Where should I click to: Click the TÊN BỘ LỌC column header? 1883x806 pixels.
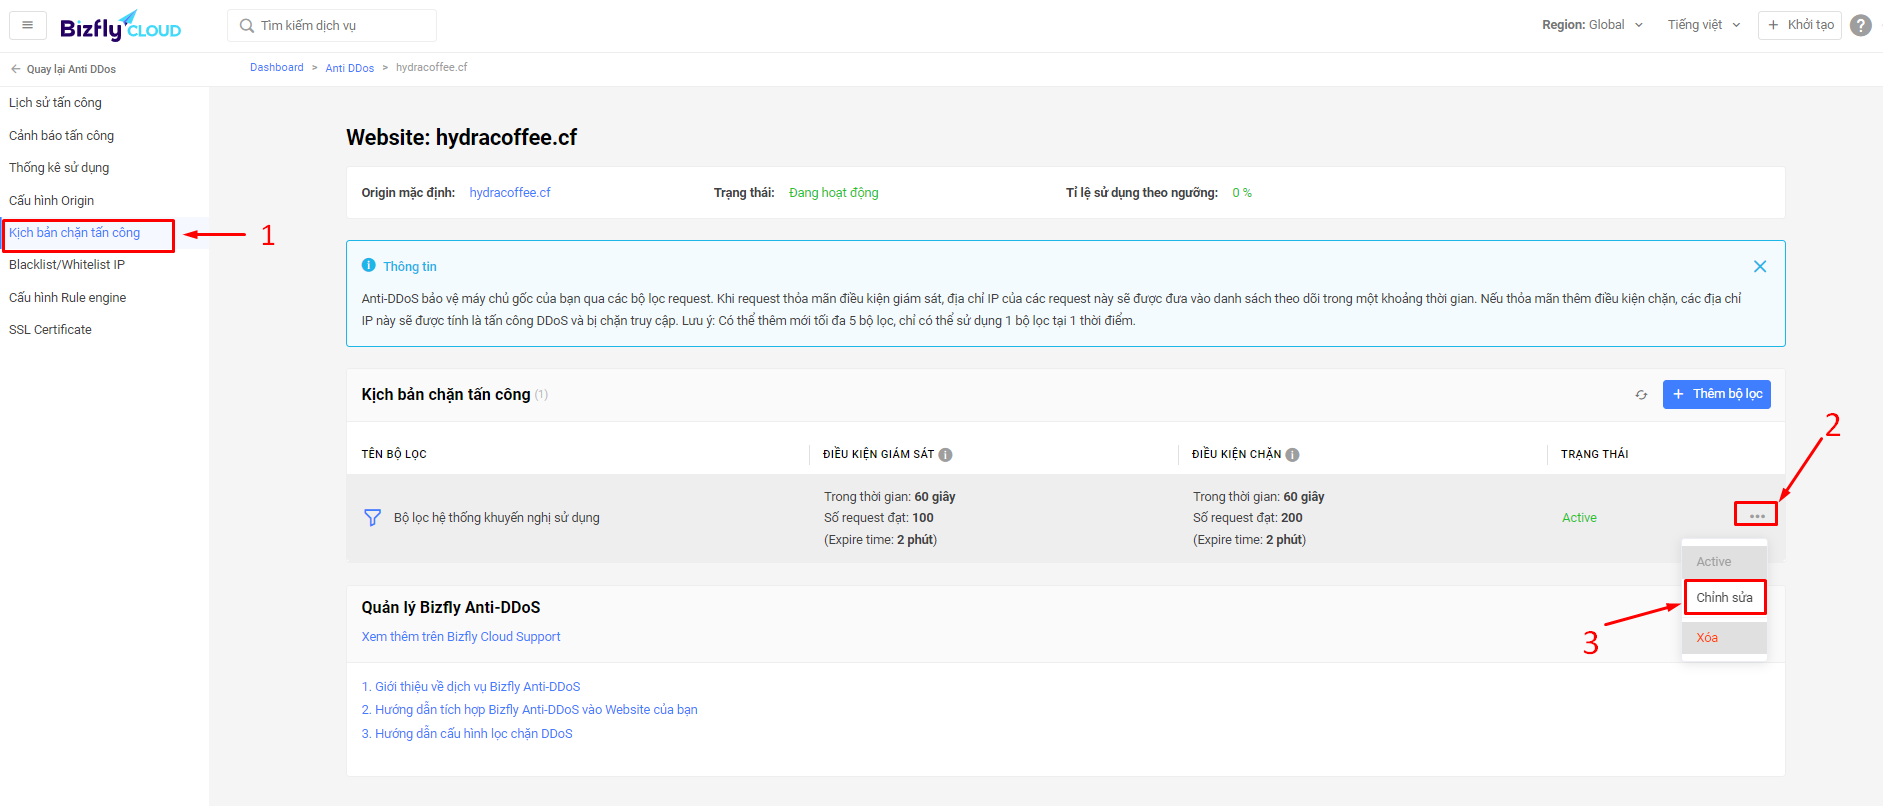[x=394, y=454]
